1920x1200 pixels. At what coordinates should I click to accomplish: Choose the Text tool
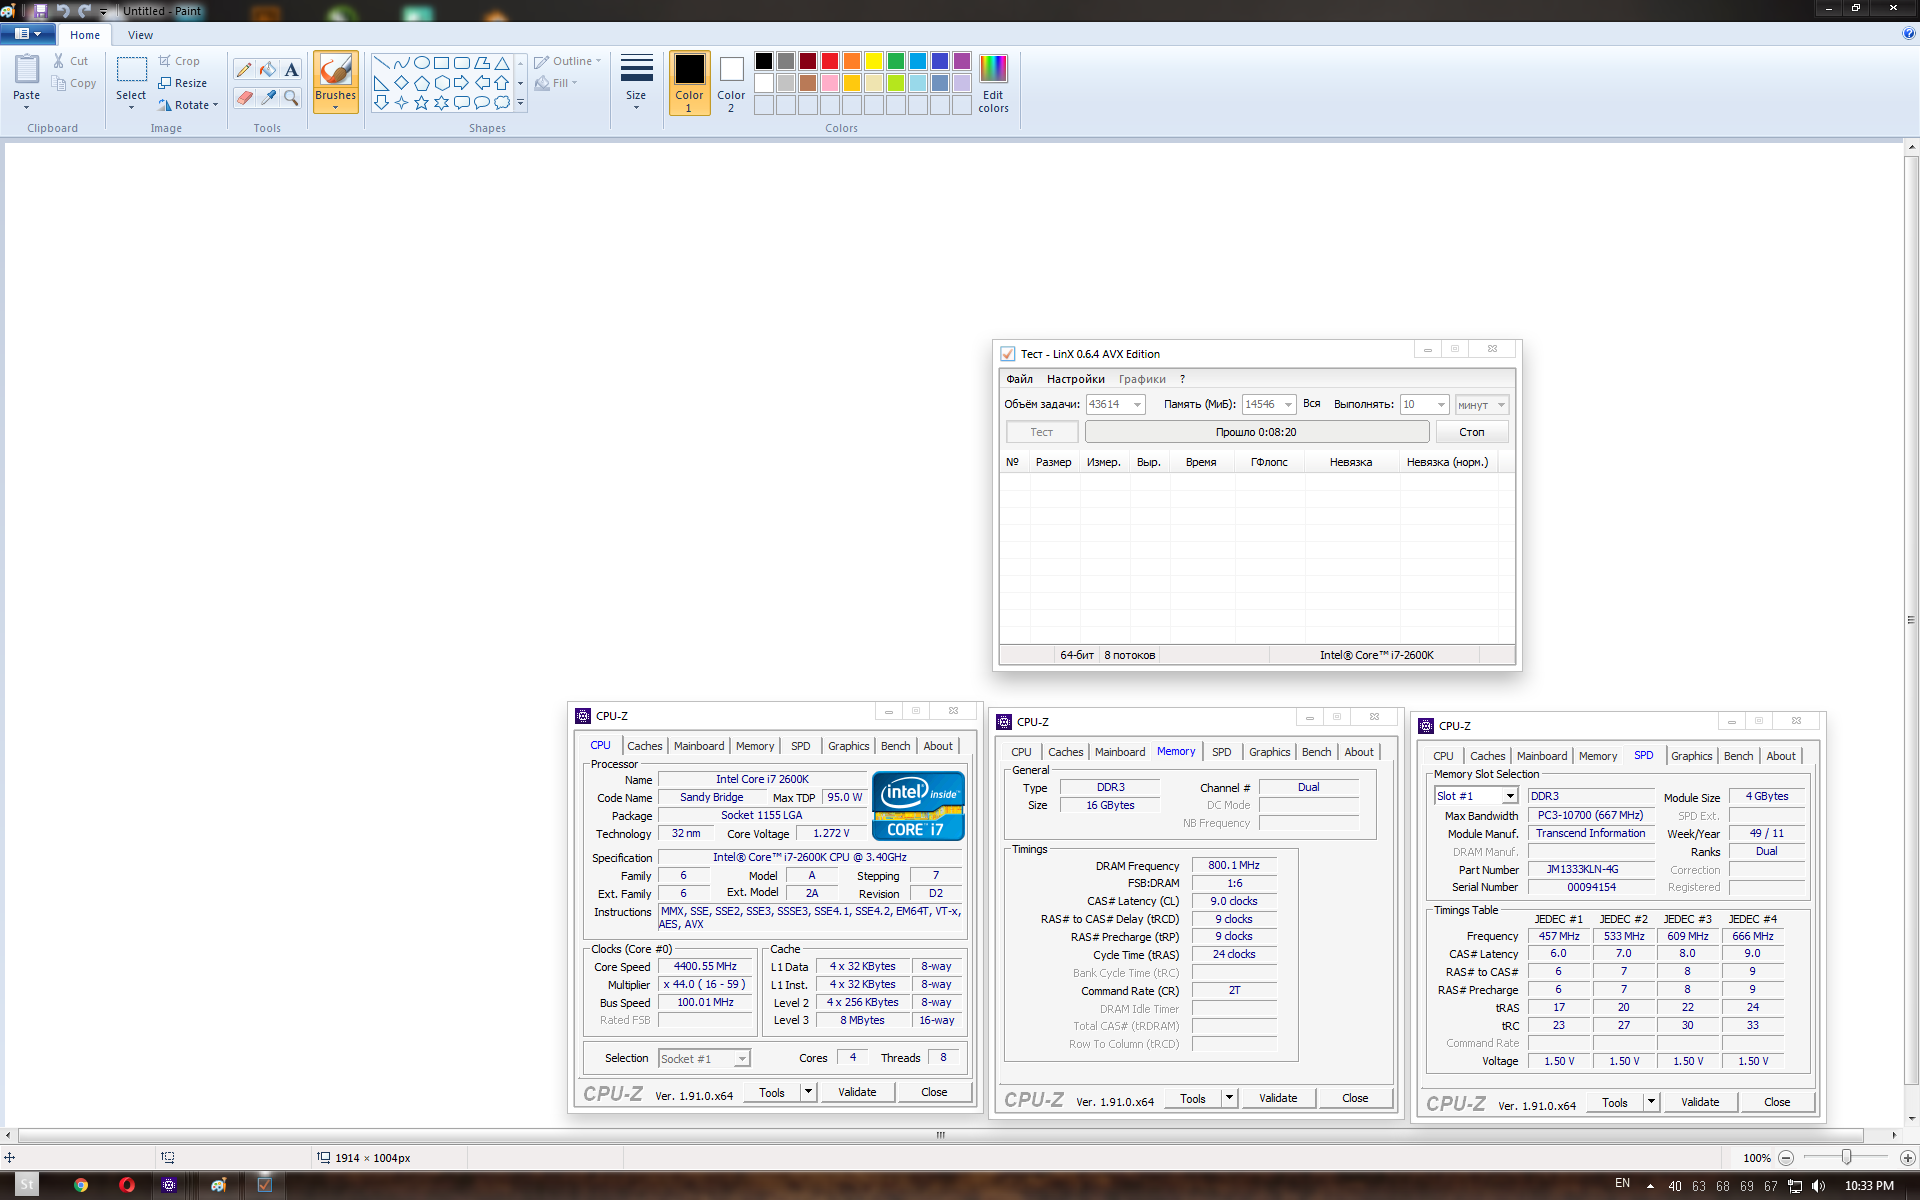click(291, 69)
